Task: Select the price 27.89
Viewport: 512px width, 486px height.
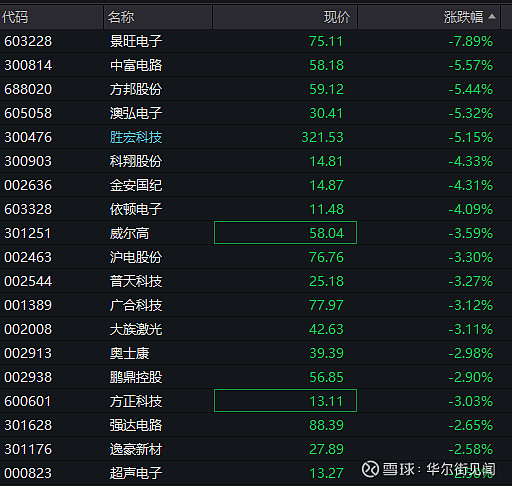Action: tap(326, 449)
